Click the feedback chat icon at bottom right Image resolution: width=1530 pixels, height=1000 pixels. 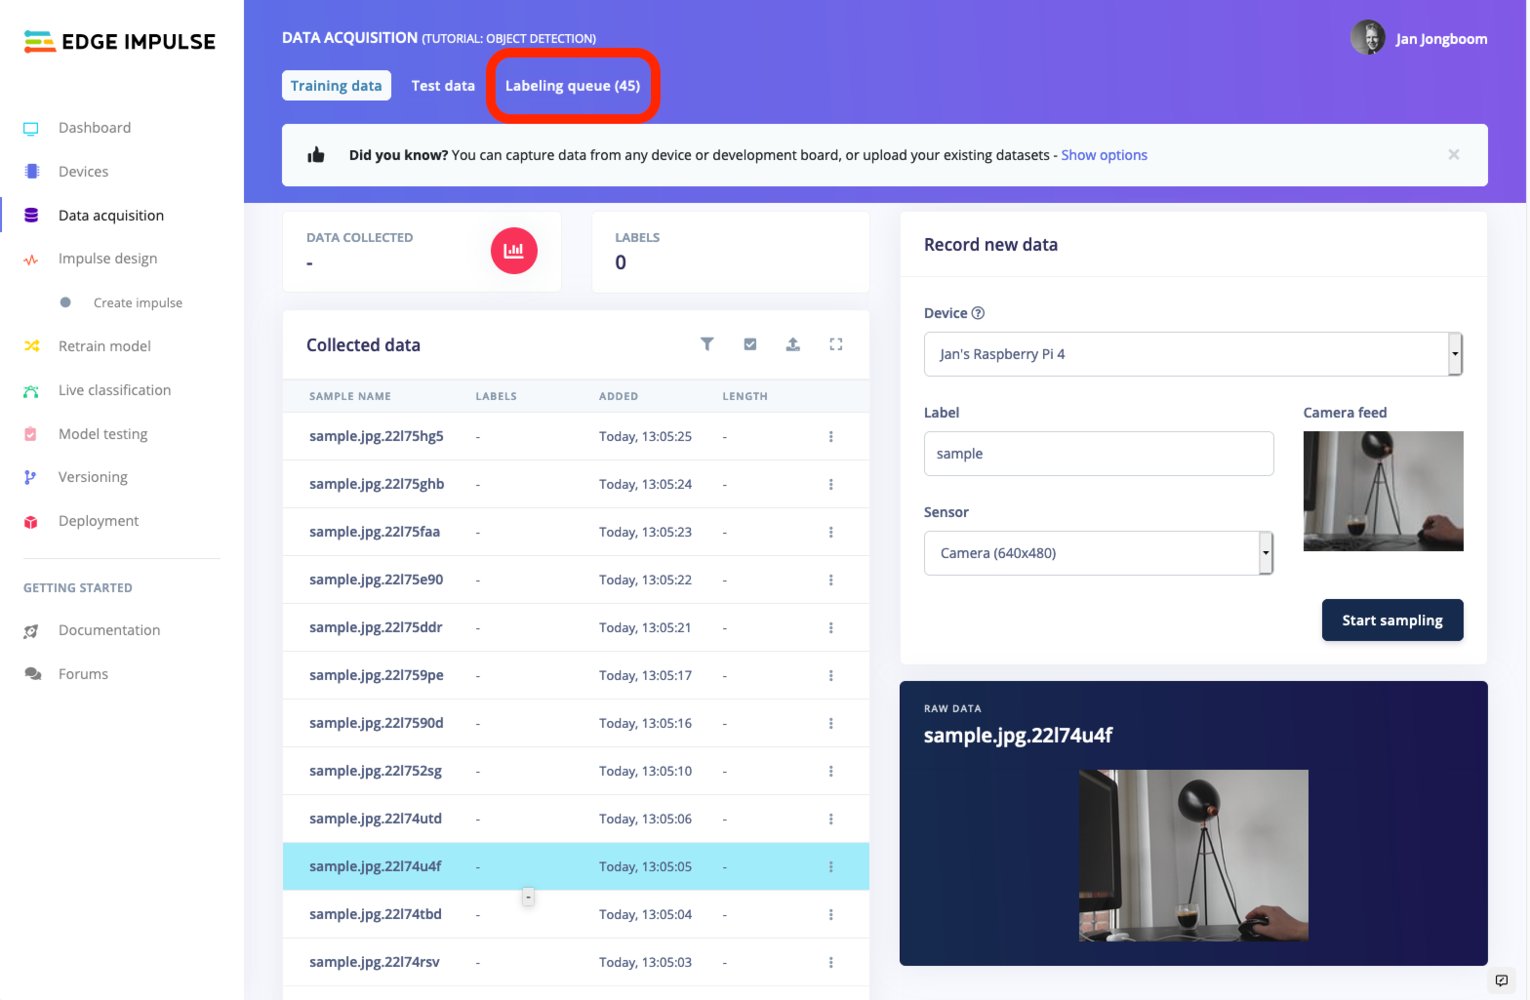tap(1501, 980)
